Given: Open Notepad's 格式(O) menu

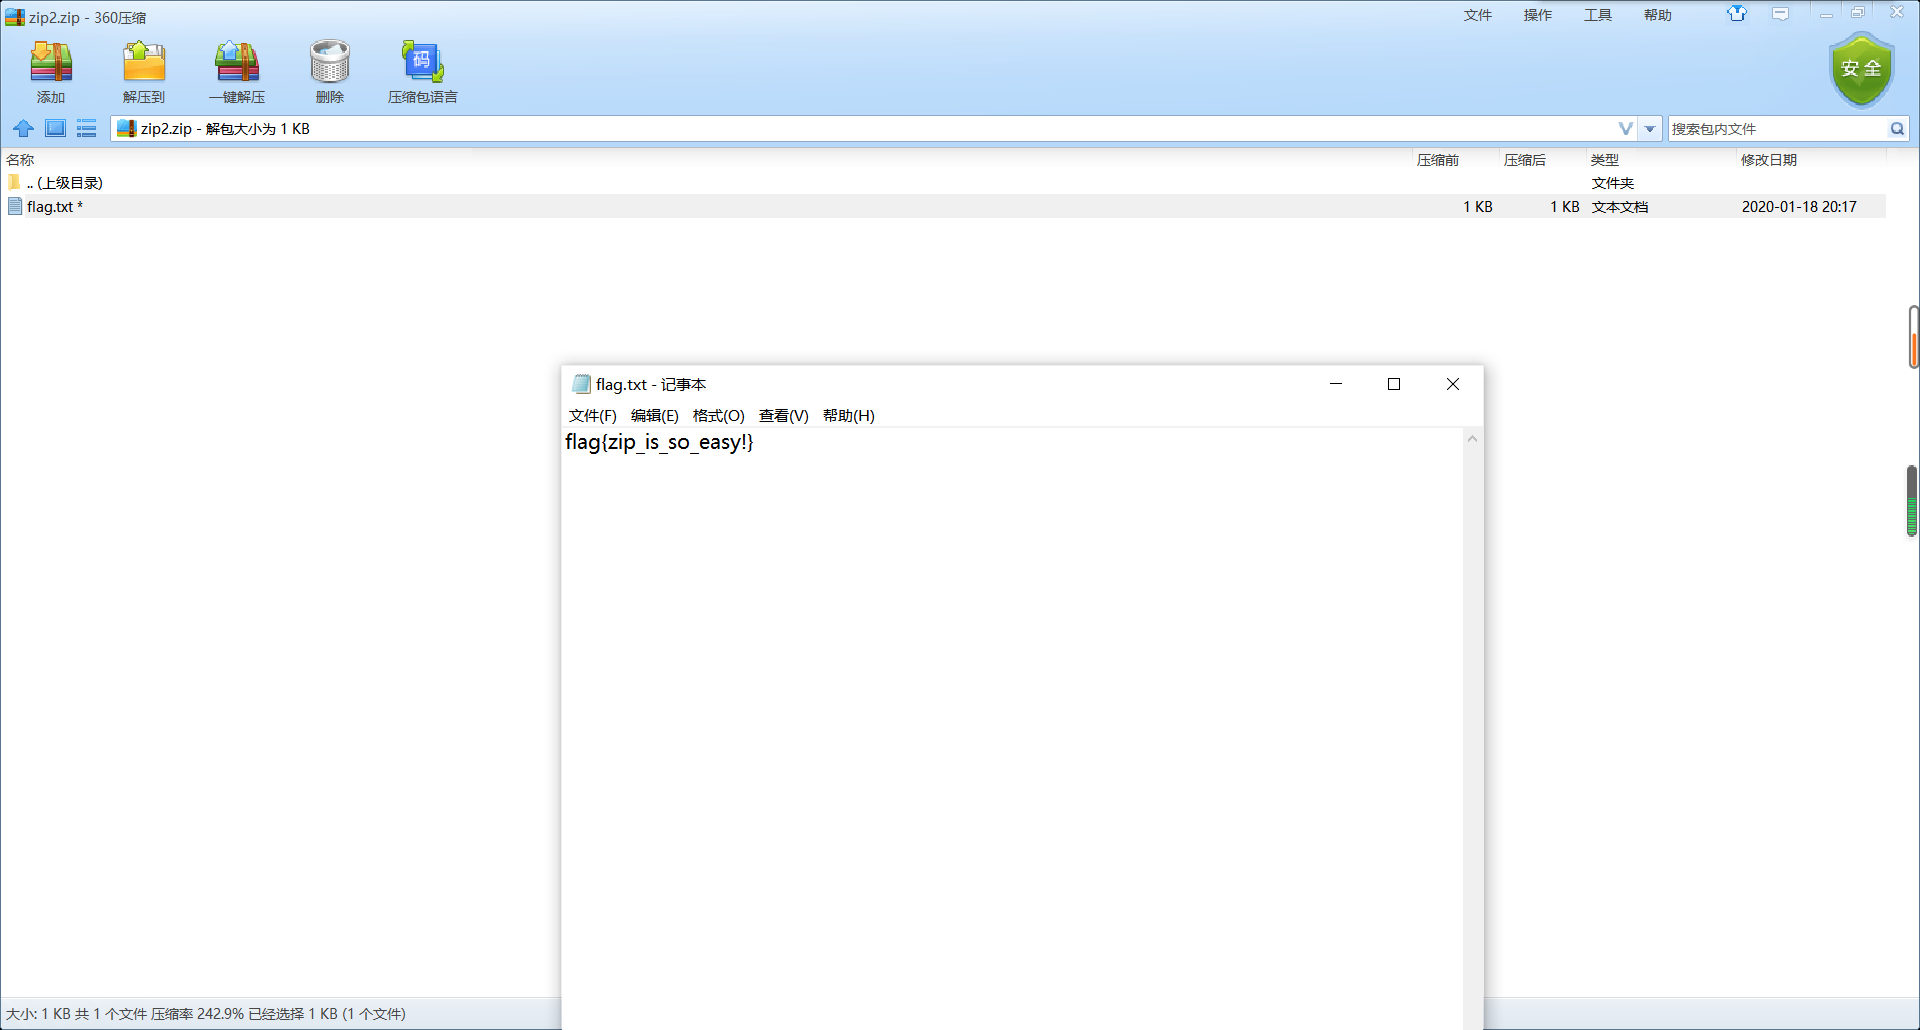Looking at the screenshot, I should point(718,416).
